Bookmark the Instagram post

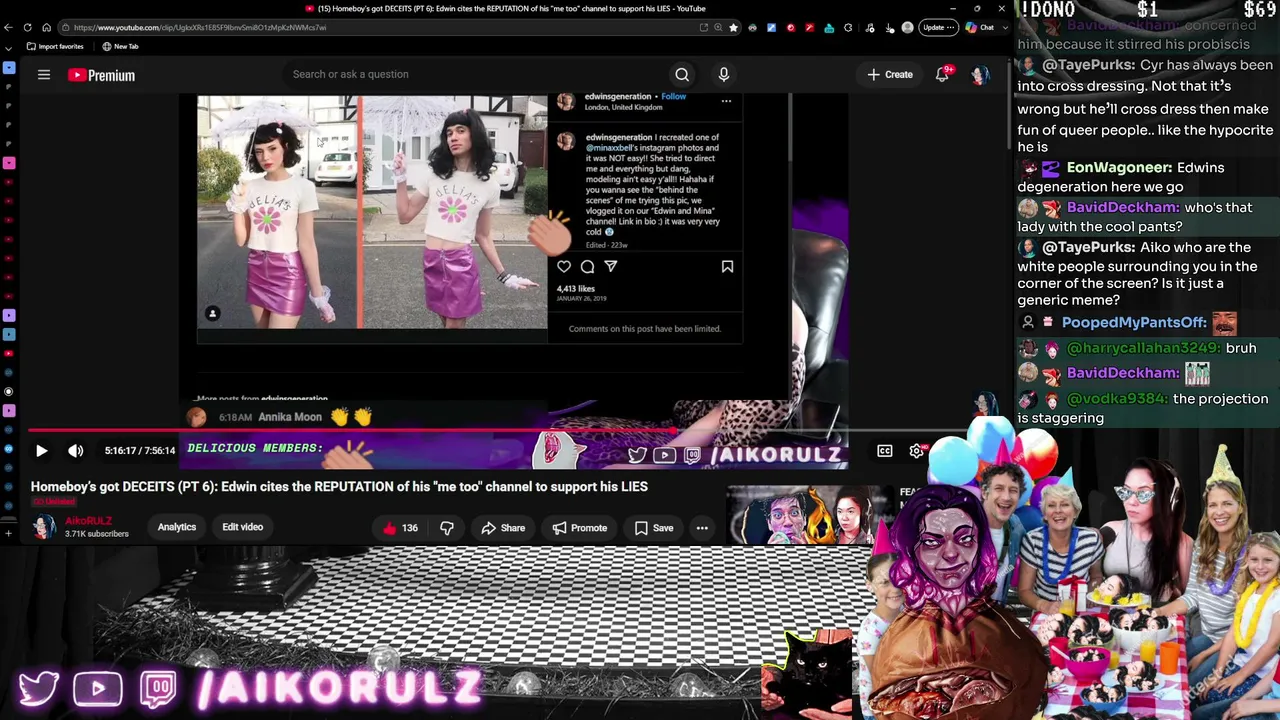pyautogui.click(x=727, y=267)
